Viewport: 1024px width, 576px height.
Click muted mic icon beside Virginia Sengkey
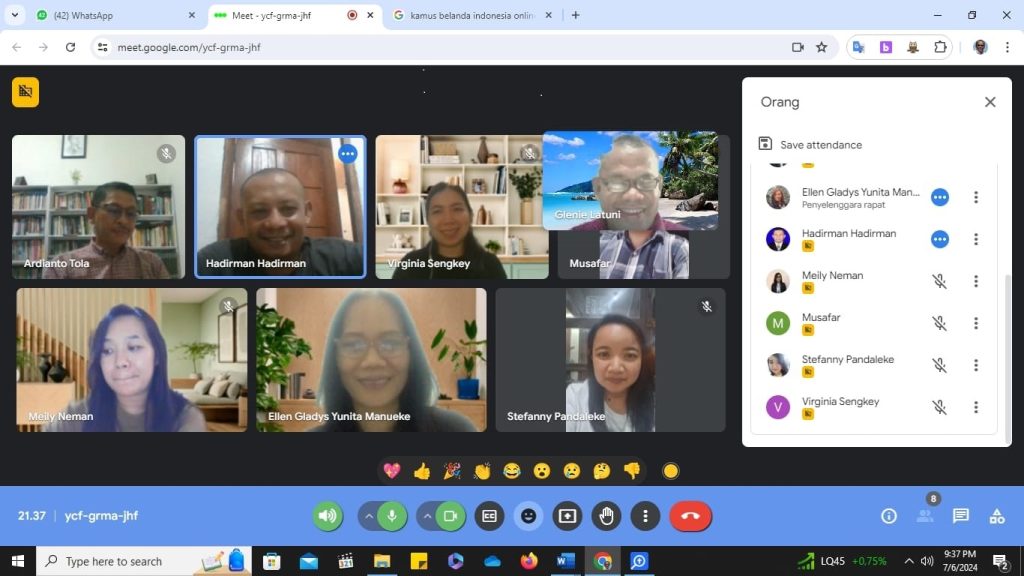point(939,408)
